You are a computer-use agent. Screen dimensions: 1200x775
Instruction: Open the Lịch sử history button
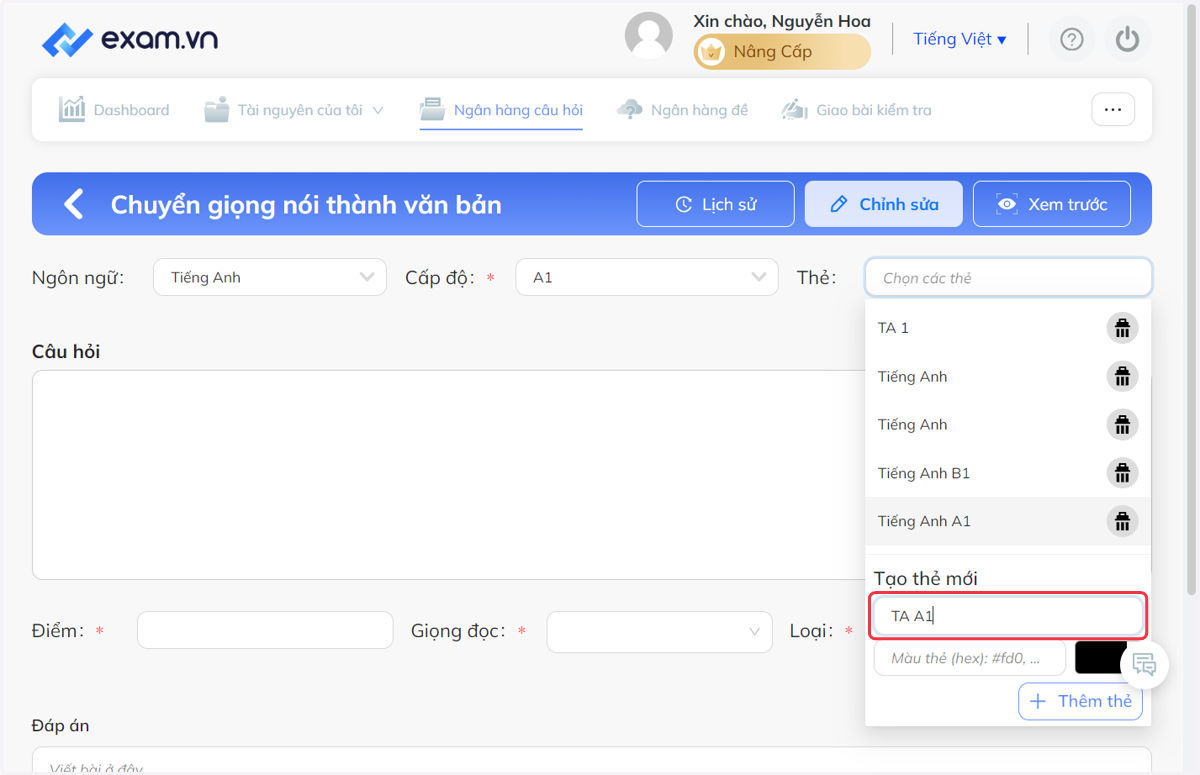pyautogui.click(x=715, y=204)
